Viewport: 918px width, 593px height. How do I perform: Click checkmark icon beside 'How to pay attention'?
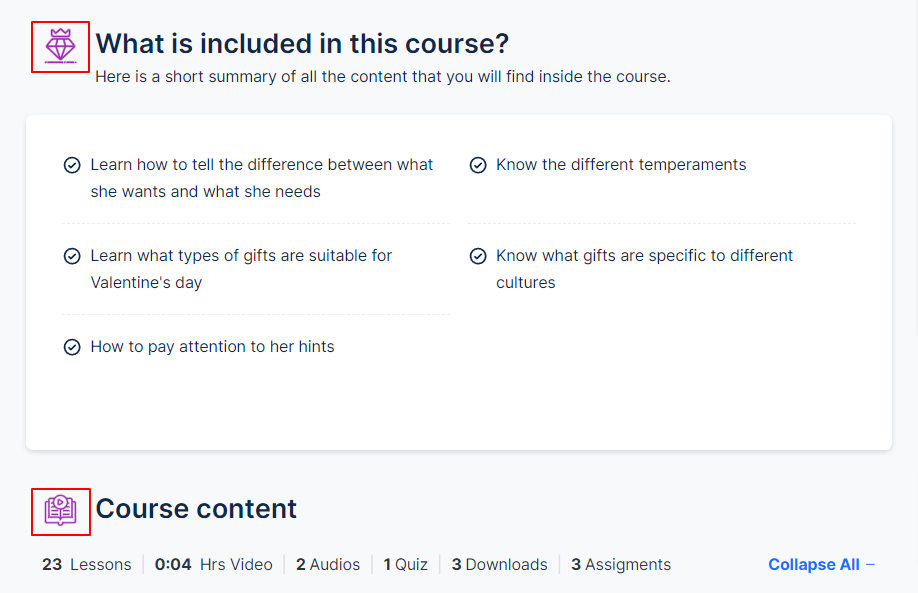(72, 347)
